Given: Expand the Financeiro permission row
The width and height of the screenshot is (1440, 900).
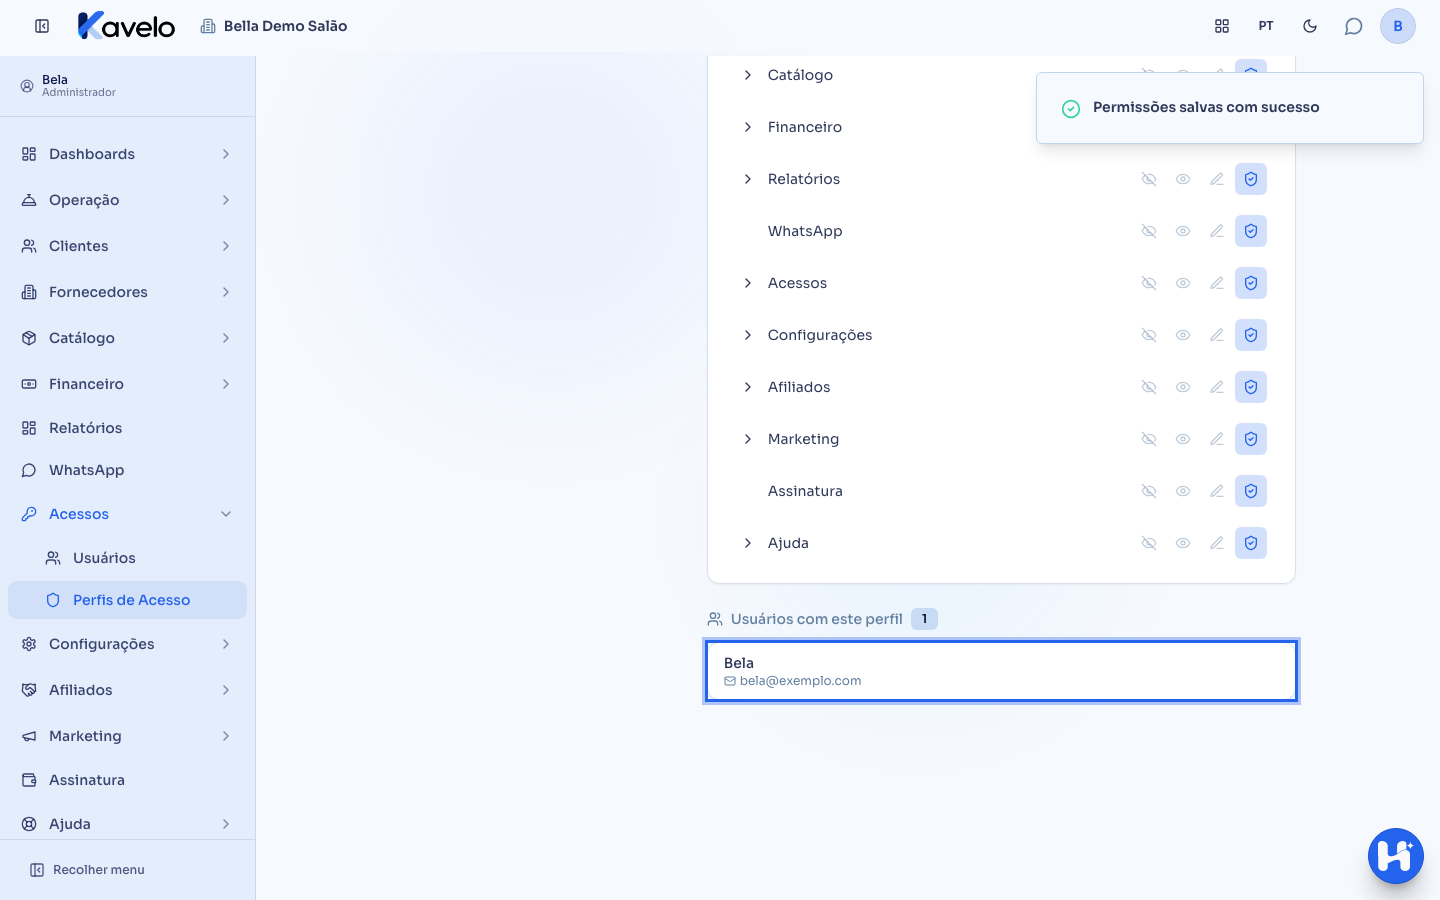Looking at the screenshot, I should (748, 127).
